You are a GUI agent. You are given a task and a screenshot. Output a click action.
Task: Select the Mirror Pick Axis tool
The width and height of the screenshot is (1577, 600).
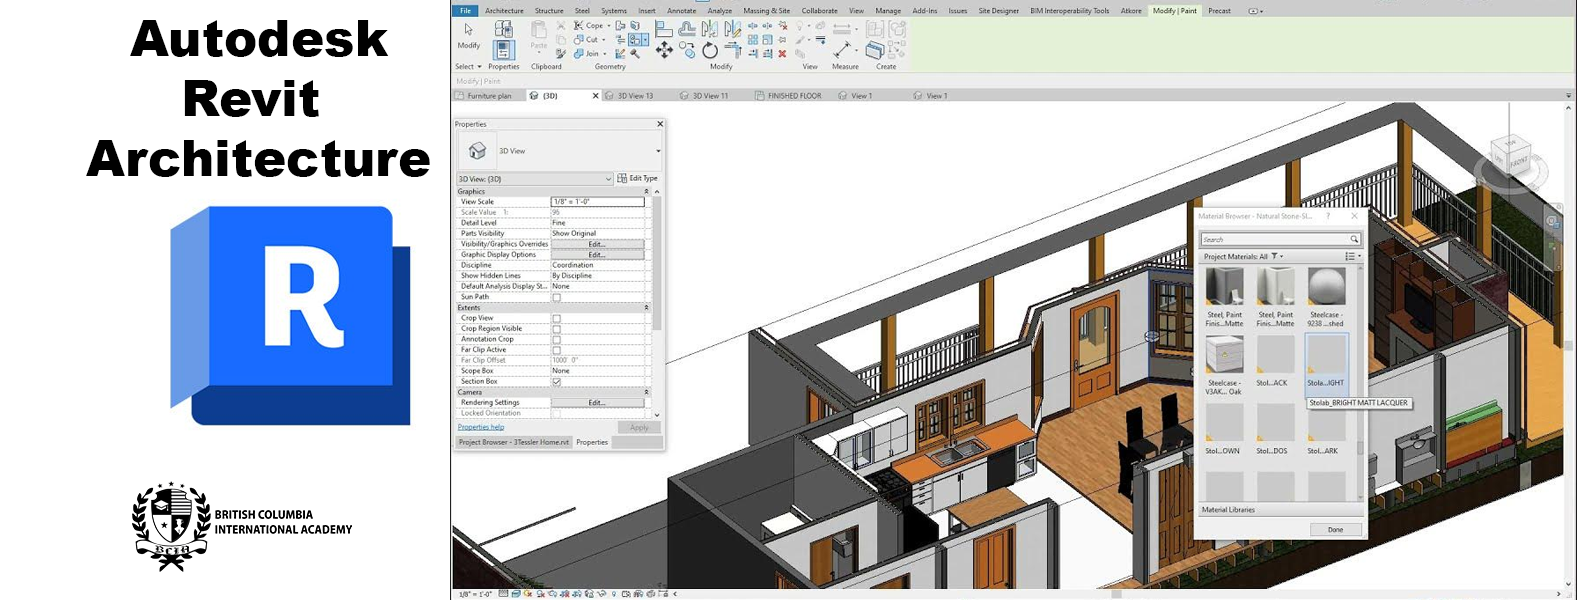[710, 29]
